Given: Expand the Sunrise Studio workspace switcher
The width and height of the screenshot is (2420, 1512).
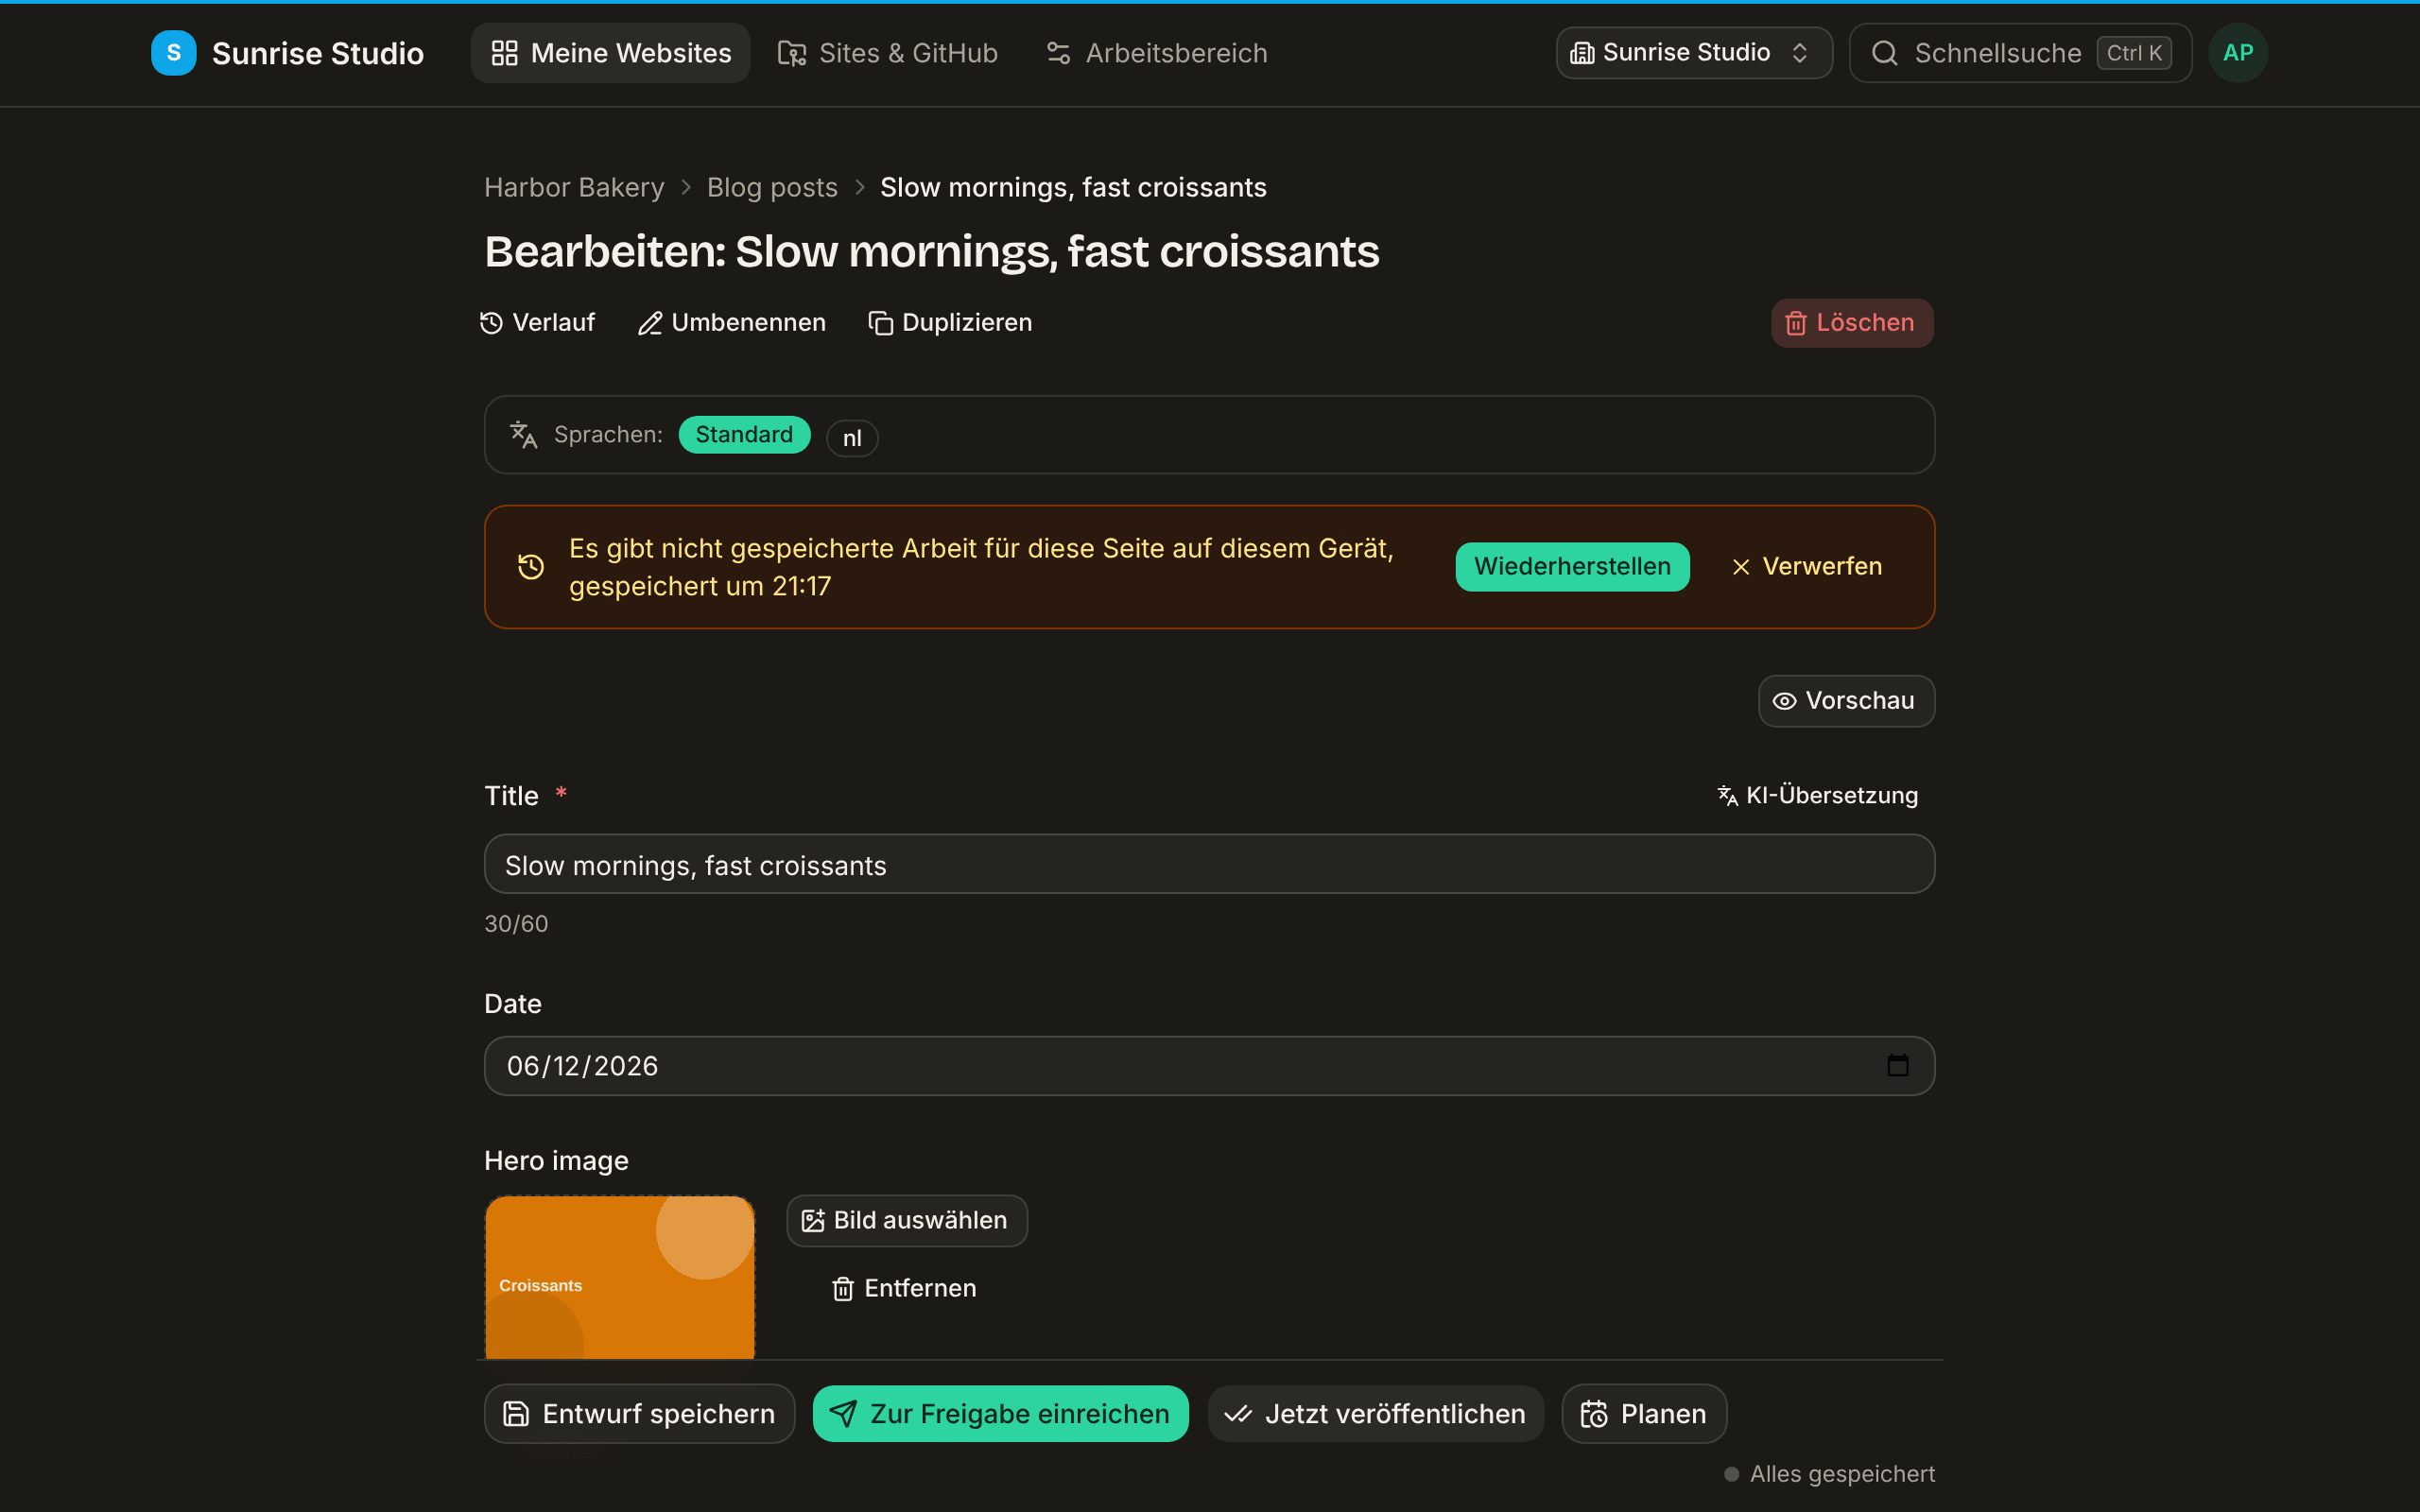Looking at the screenshot, I should (1693, 53).
